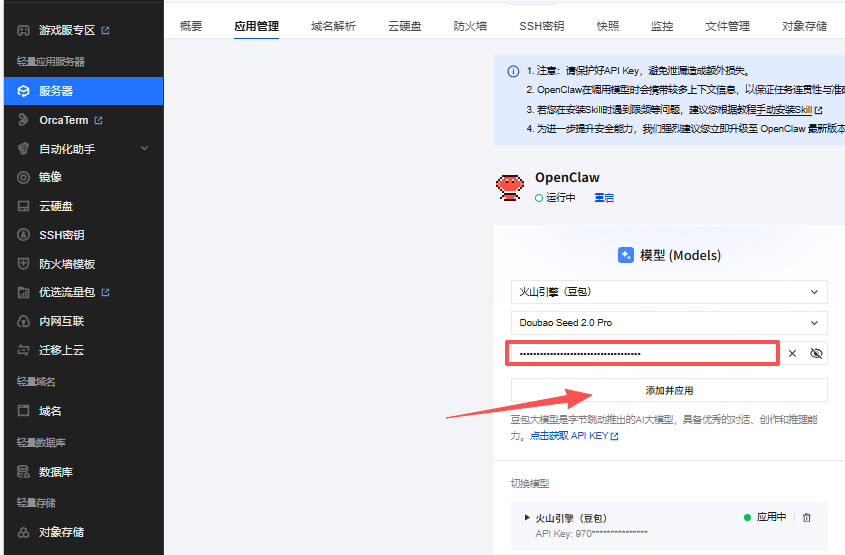Click the 重启 restart link
This screenshot has width=845, height=555.
pos(604,198)
